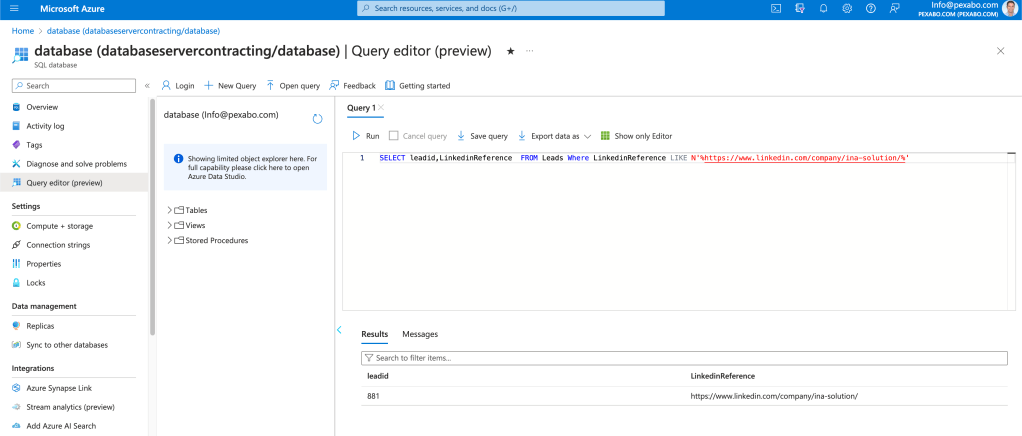This screenshot has width=1022, height=436.
Task: Open the help question mark icon
Action: click(870, 8)
